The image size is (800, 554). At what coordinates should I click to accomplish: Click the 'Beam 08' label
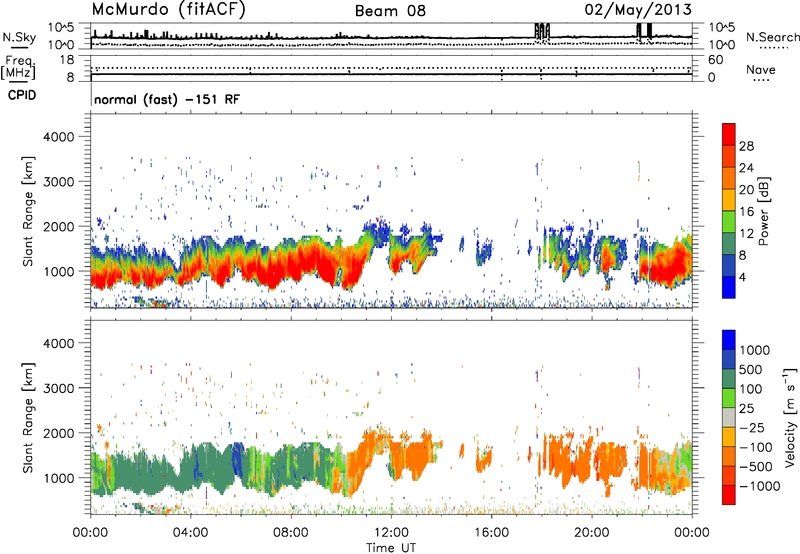pos(390,11)
